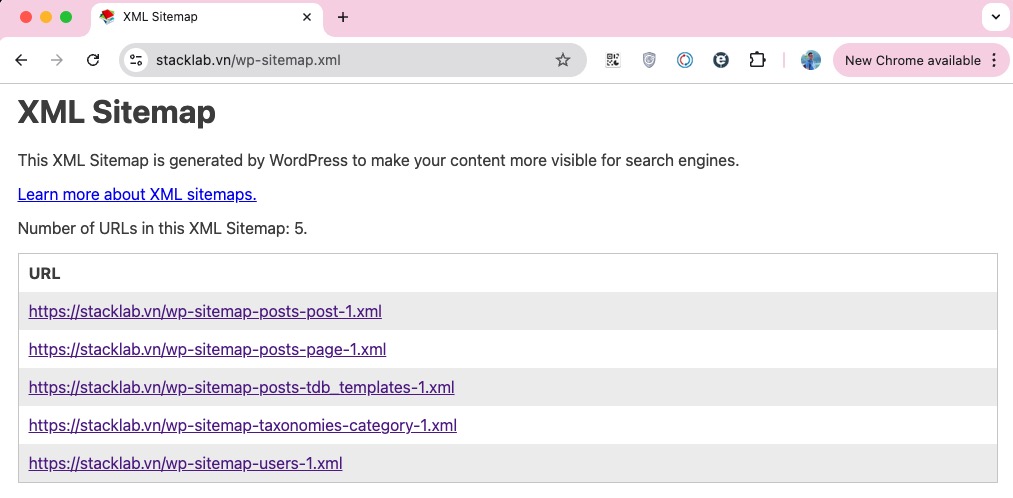The height and width of the screenshot is (498, 1013).
Task: Open a new tab with plus button
Action: point(343,17)
